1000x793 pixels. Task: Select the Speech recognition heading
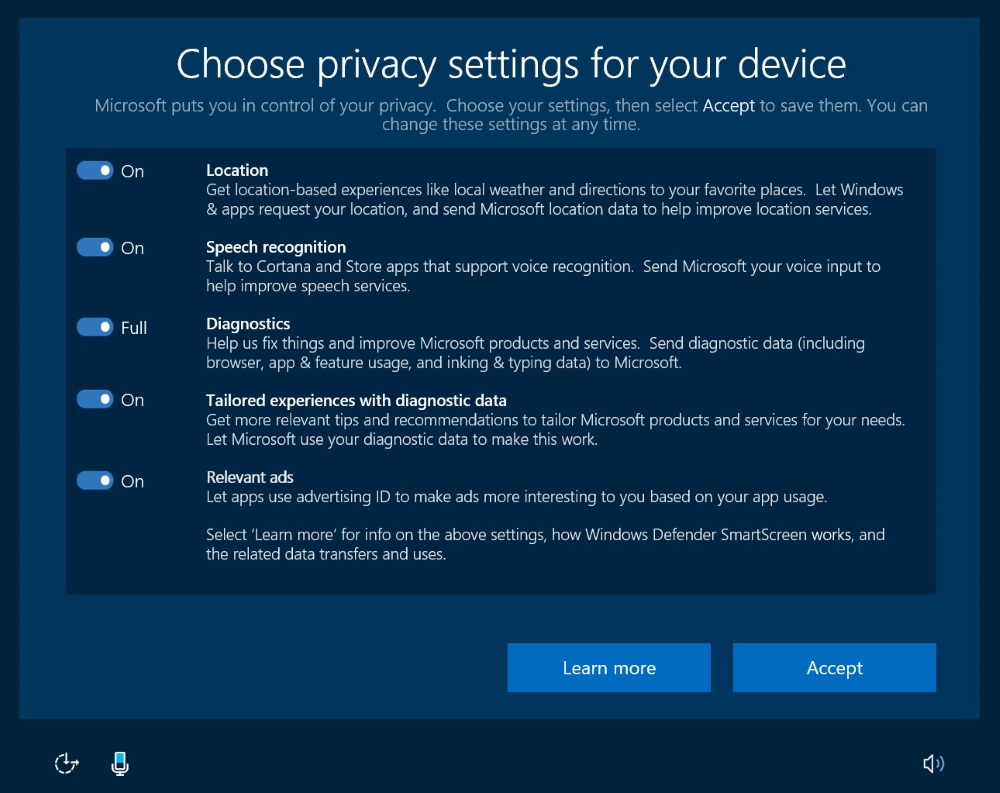tap(275, 247)
